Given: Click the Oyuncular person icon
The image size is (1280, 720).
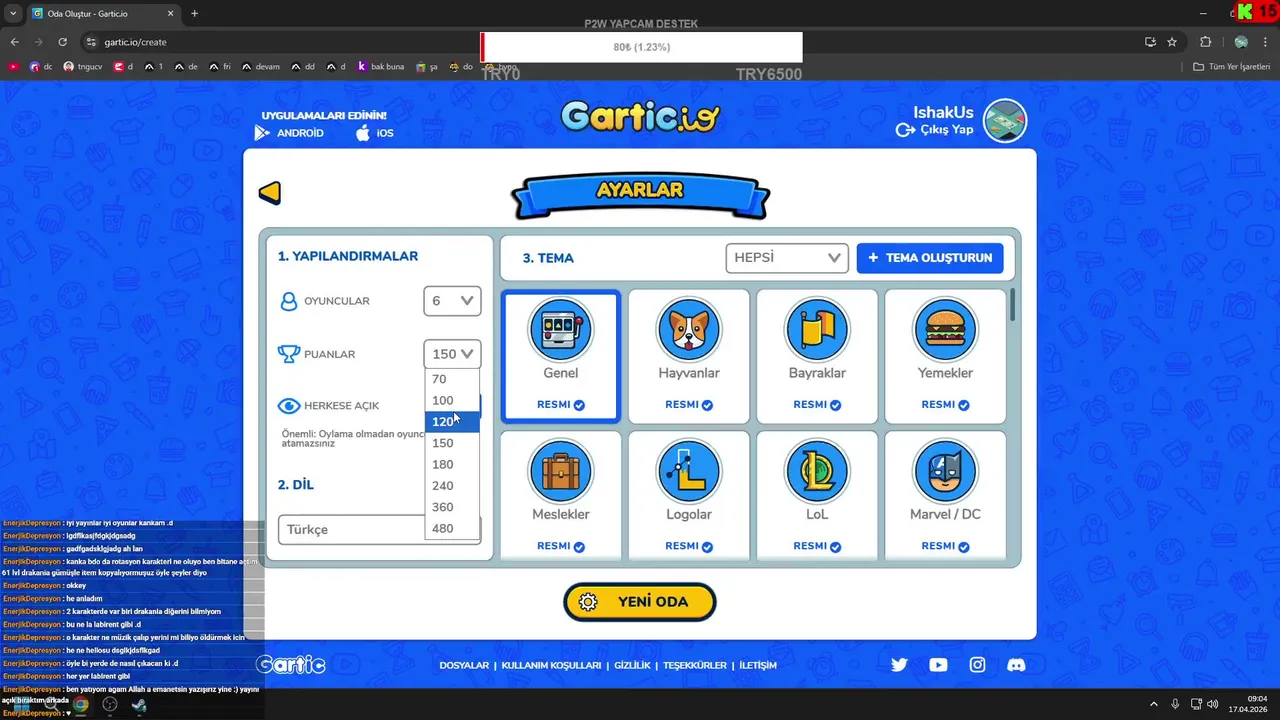Looking at the screenshot, I should (x=289, y=301).
